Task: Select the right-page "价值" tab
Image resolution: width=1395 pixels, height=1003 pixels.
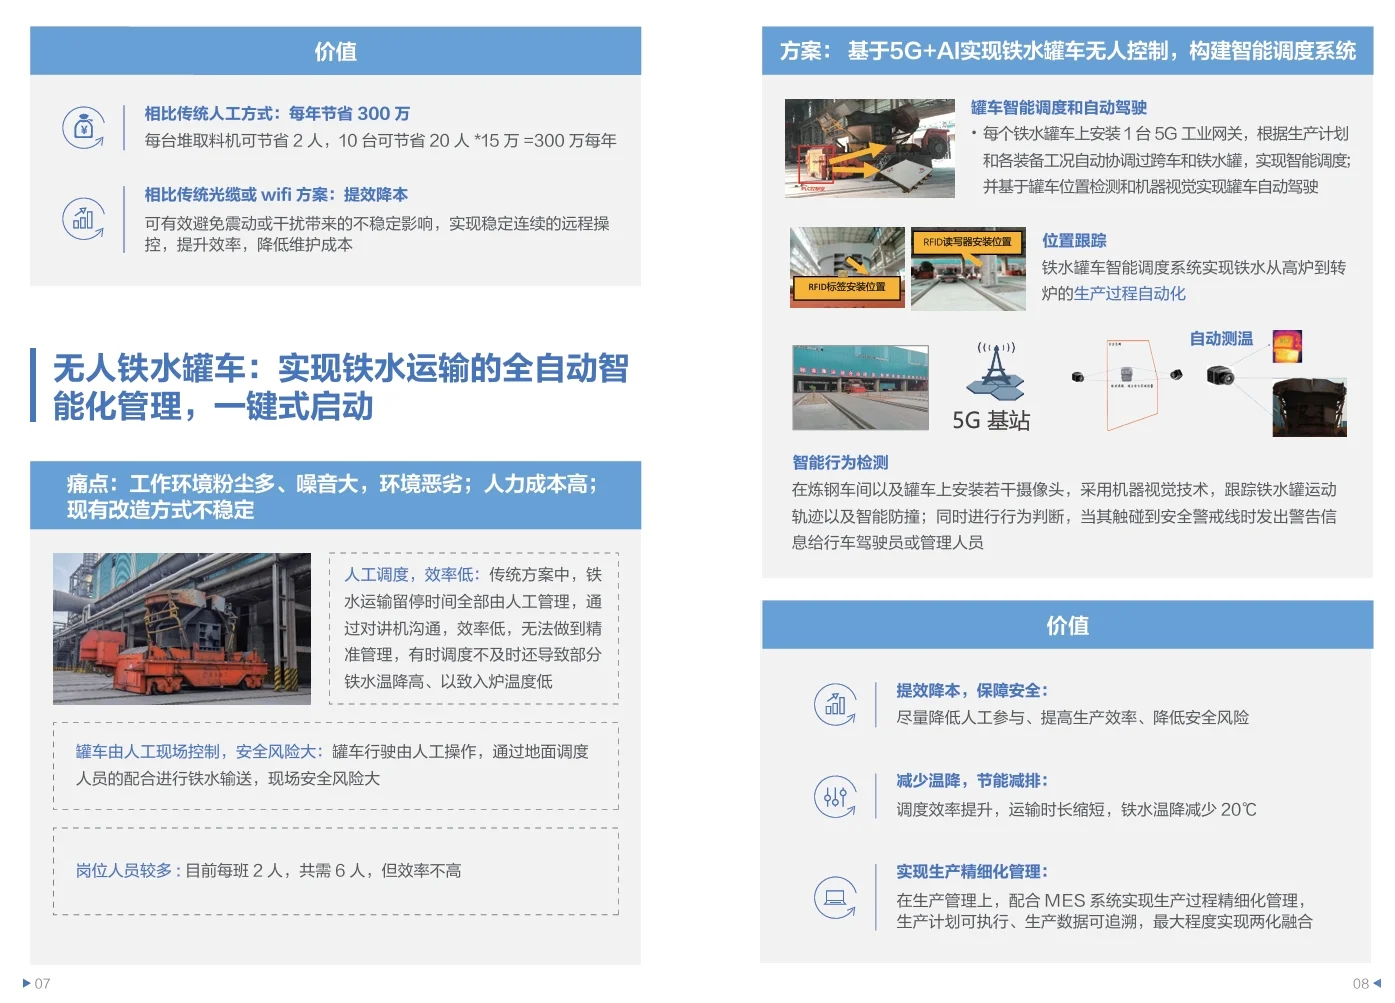Action: tap(1070, 624)
